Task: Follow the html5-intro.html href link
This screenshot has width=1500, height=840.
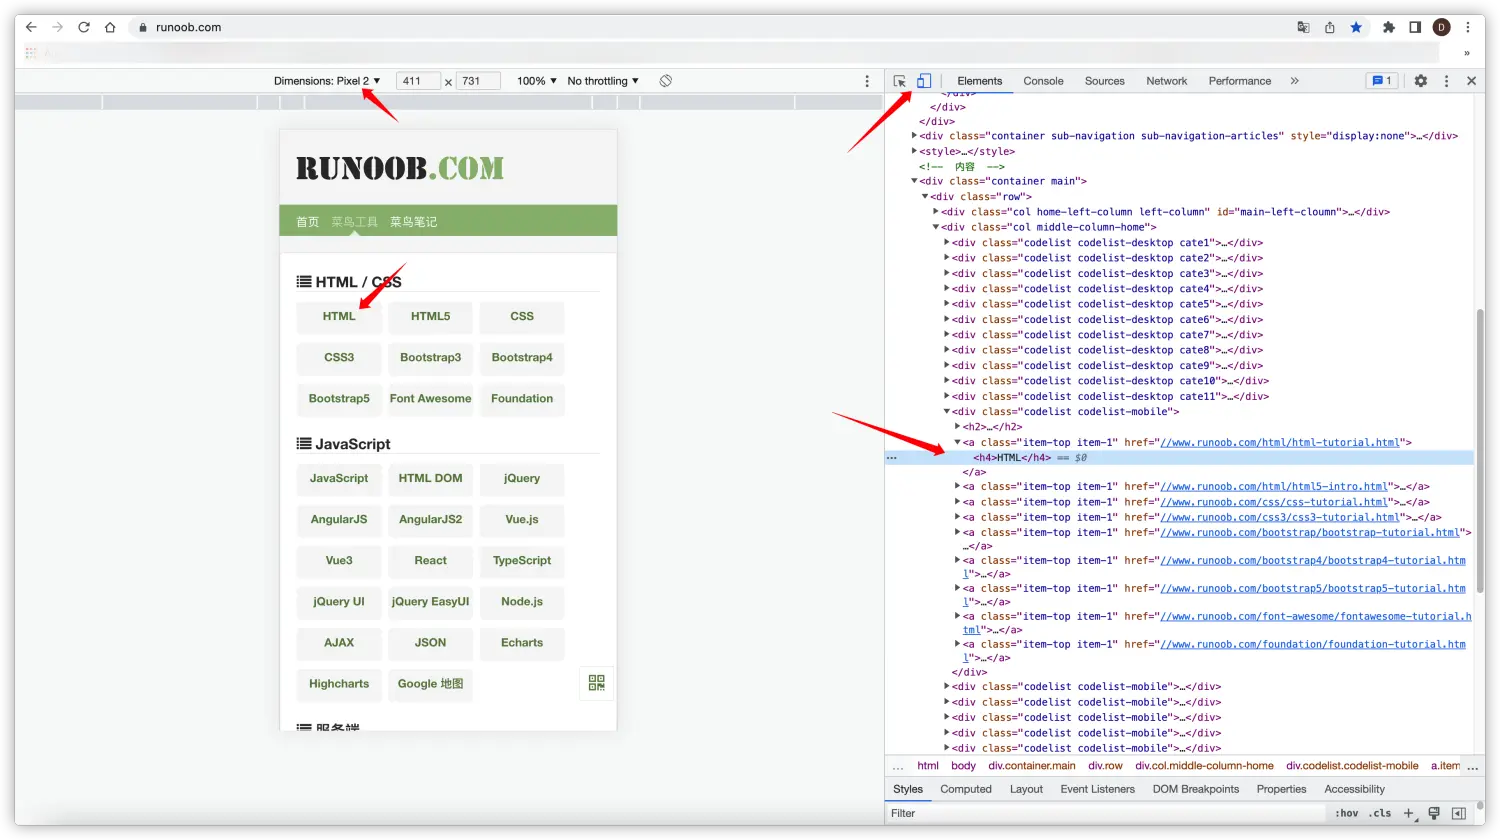Action: (x=1274, y=487)
